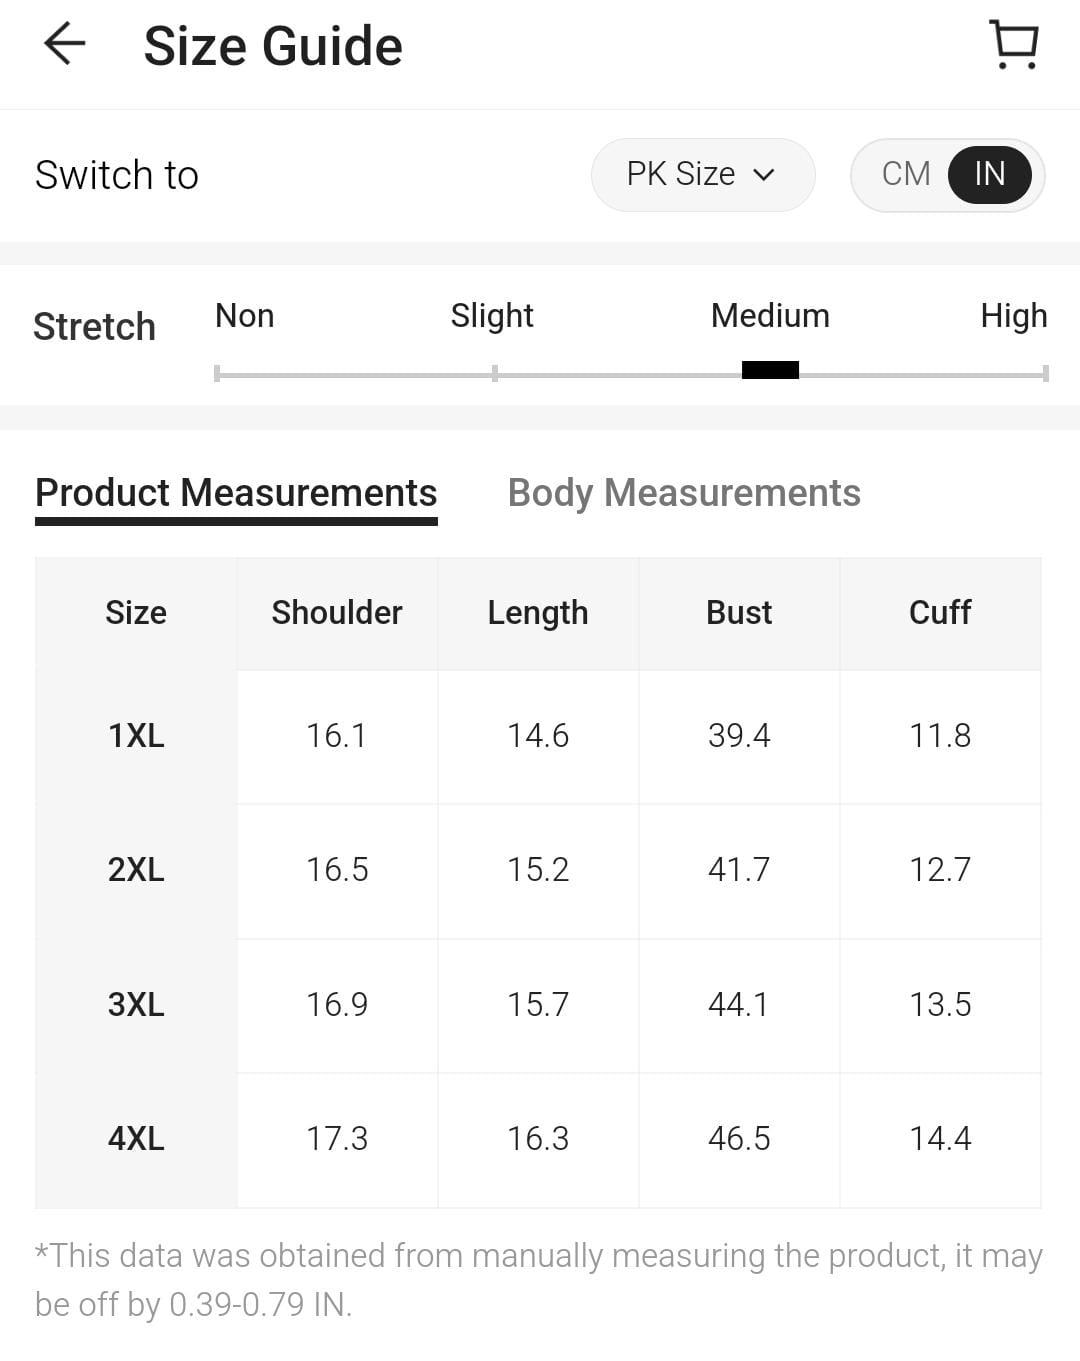Click the PK Size chevron arrow
The width and height of the screenshot is (1080, 1361).
(764, 175)
